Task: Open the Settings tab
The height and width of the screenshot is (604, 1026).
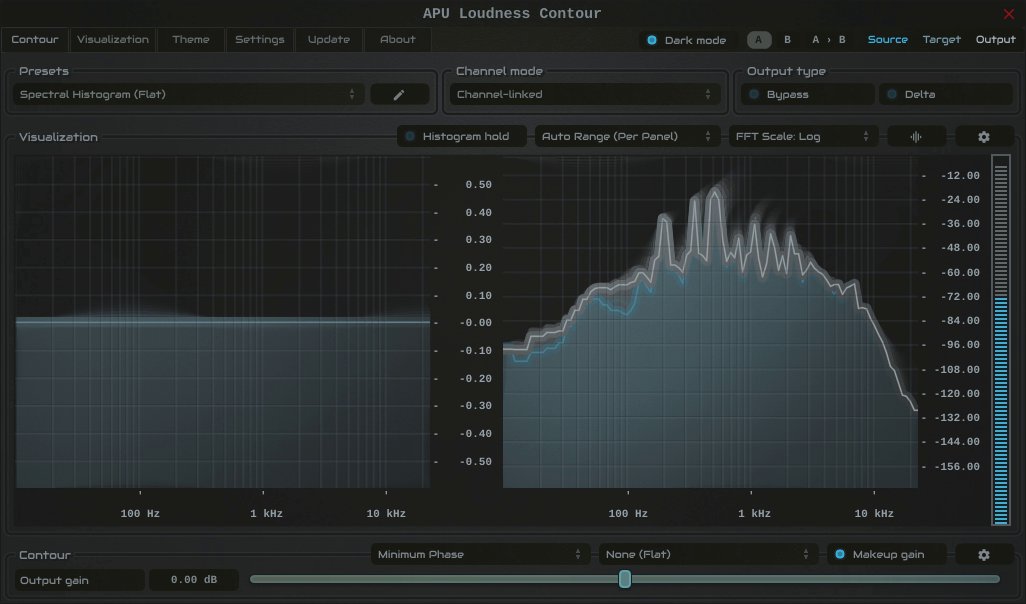Action: (260, 39)
